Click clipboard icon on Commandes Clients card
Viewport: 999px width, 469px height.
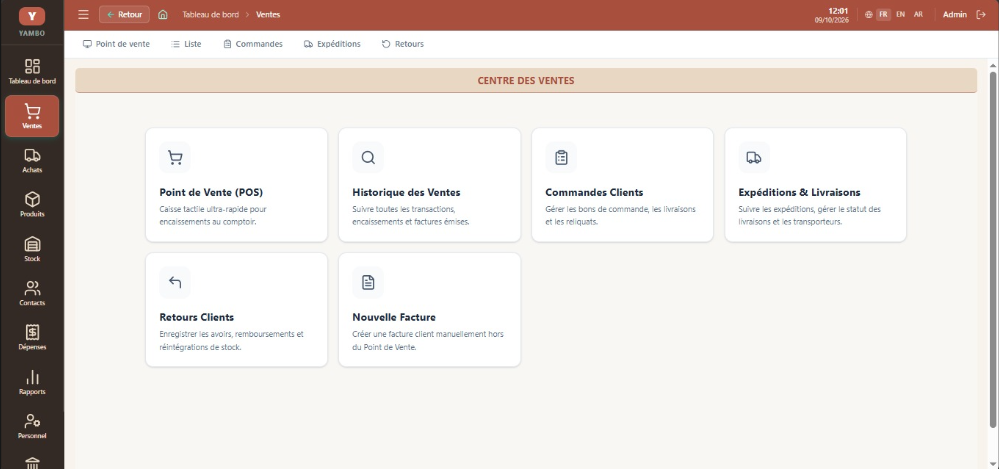click(x=561, y=157)
